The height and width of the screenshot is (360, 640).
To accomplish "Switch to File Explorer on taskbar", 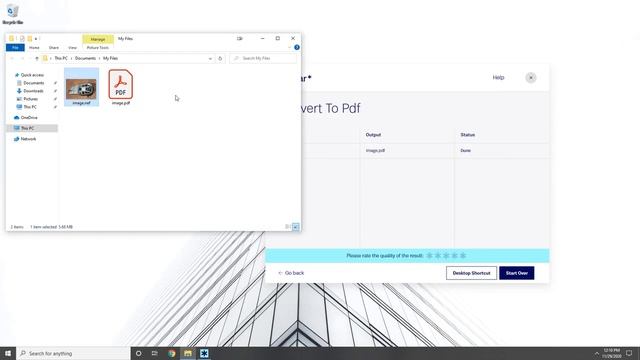I will point(188,353).
